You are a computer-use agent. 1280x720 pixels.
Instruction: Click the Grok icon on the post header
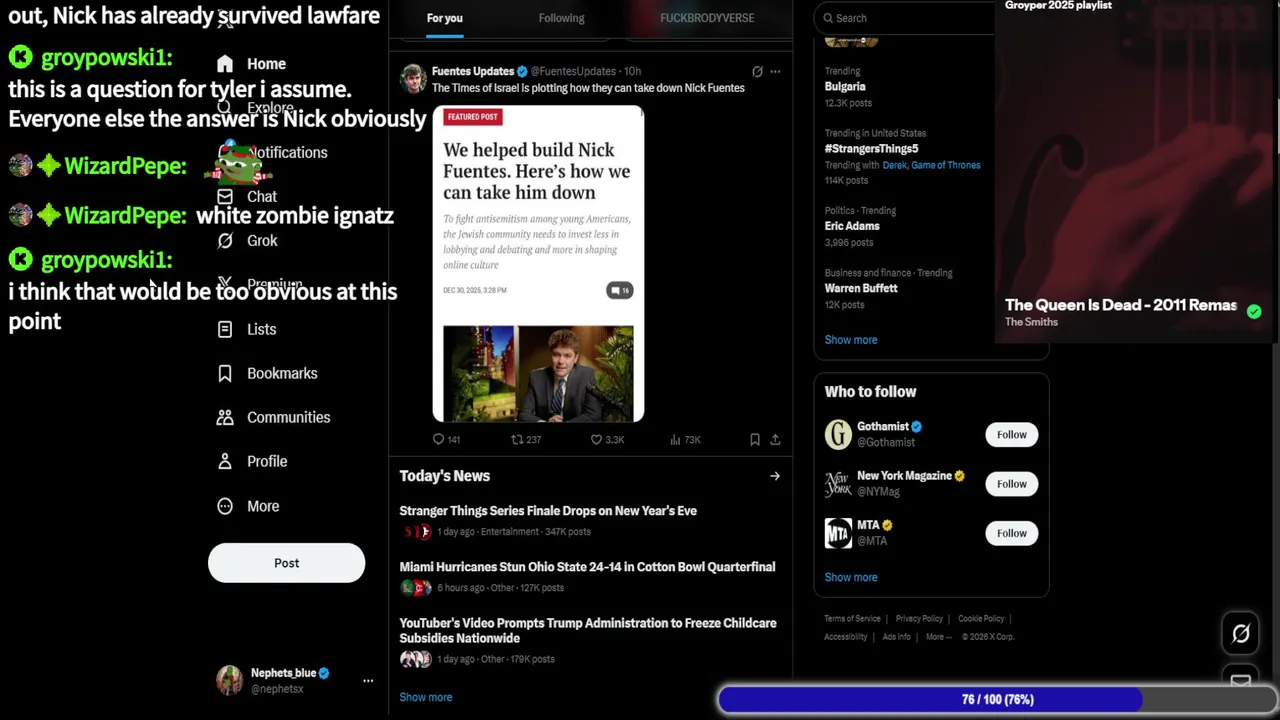(757, 71)
